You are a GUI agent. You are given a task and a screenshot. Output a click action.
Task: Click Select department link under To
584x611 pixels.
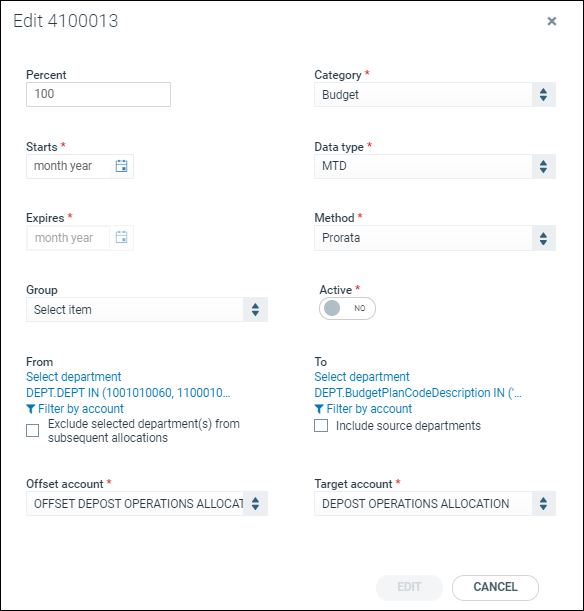click(362, 377)
